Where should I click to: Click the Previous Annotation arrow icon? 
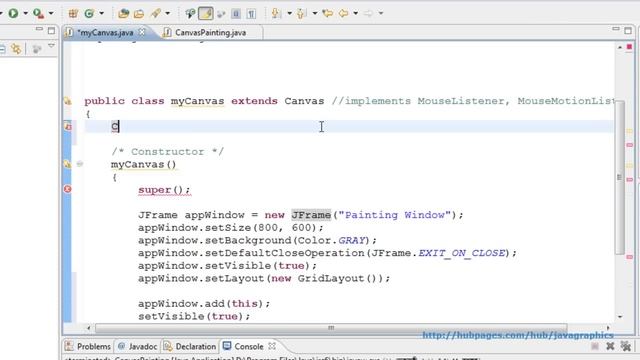(302, 13)
